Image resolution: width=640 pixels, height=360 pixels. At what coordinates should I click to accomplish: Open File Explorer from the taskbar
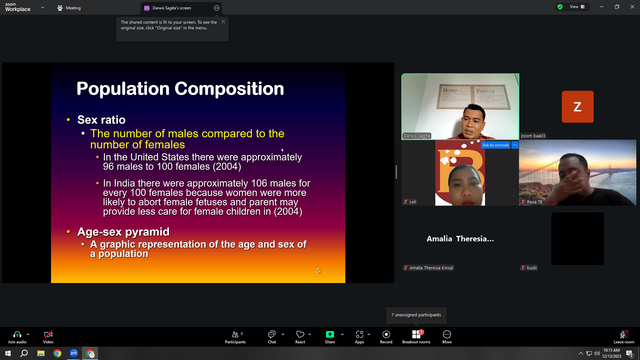point(41,353)
